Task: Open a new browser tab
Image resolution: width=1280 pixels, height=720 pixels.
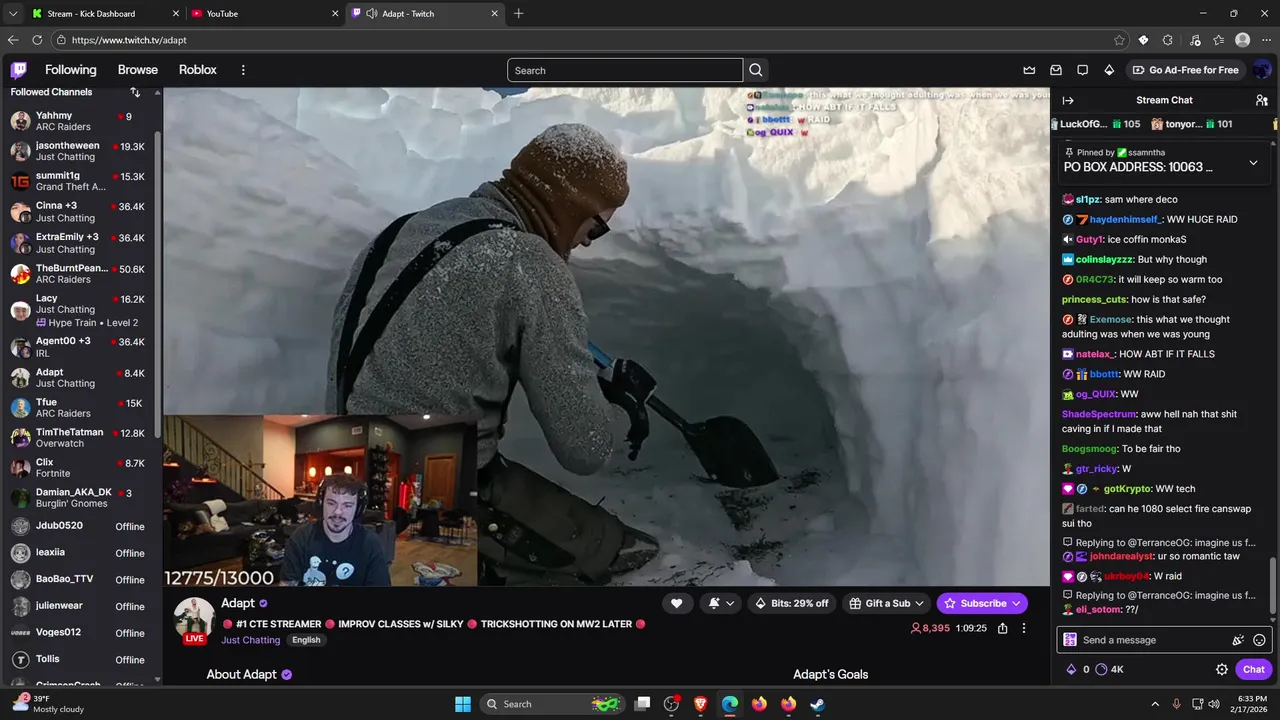Action: [518, 14]
